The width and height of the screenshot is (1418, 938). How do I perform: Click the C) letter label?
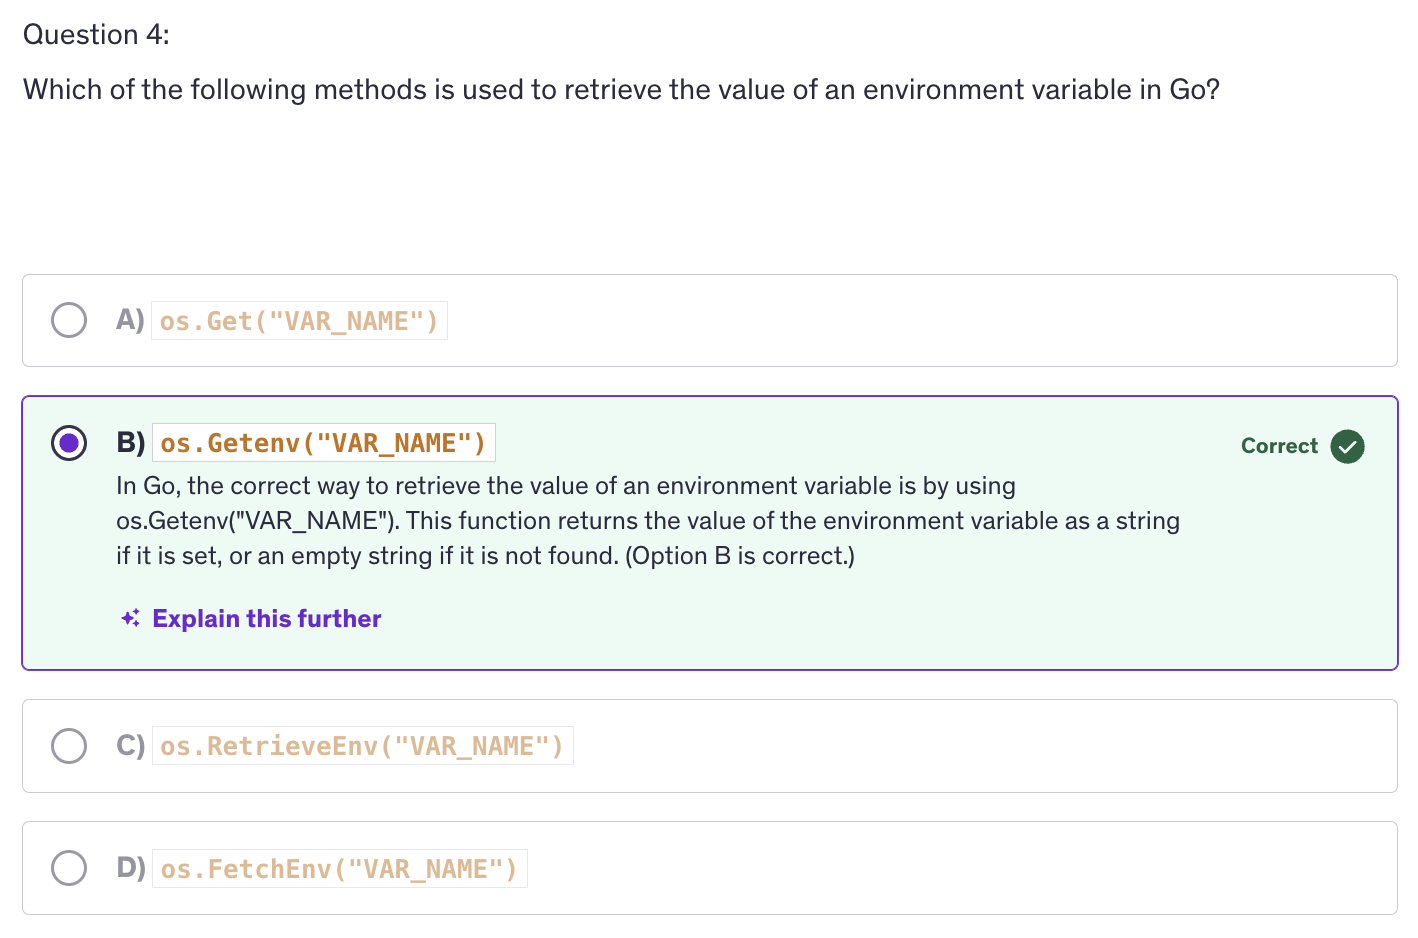coord(131,746)
